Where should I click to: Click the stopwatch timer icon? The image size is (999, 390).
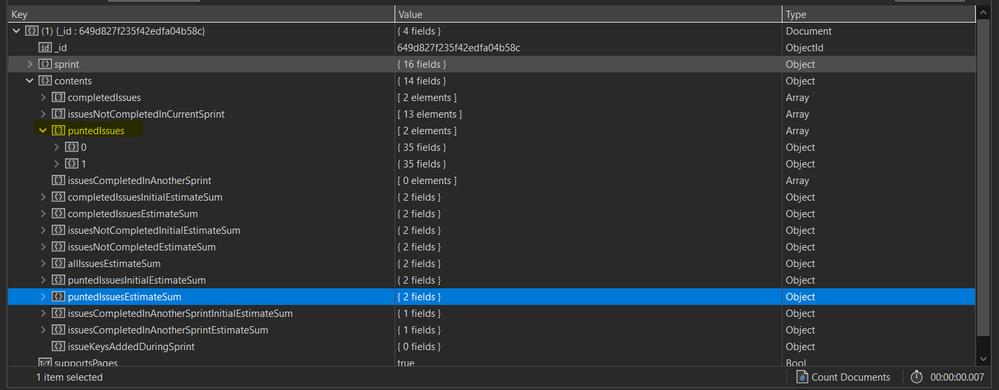916,377
